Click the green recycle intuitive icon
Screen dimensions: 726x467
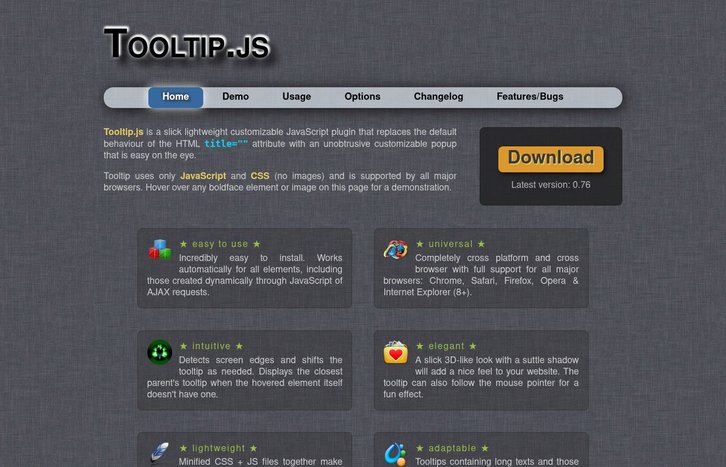tap(159, 352)
